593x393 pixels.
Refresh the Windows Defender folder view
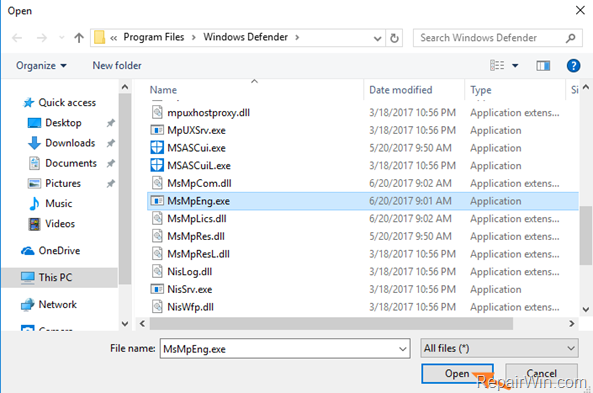[394, 38]
